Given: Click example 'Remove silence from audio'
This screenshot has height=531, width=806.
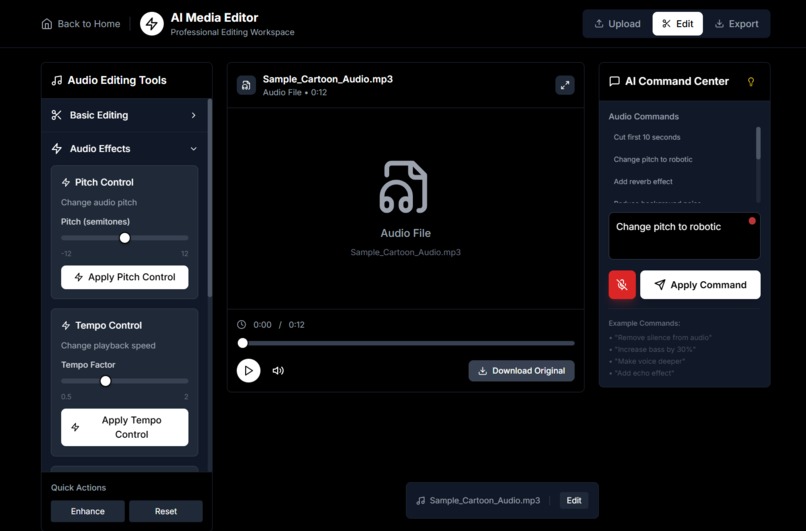Looking at the screenshot, I should 662,338.
